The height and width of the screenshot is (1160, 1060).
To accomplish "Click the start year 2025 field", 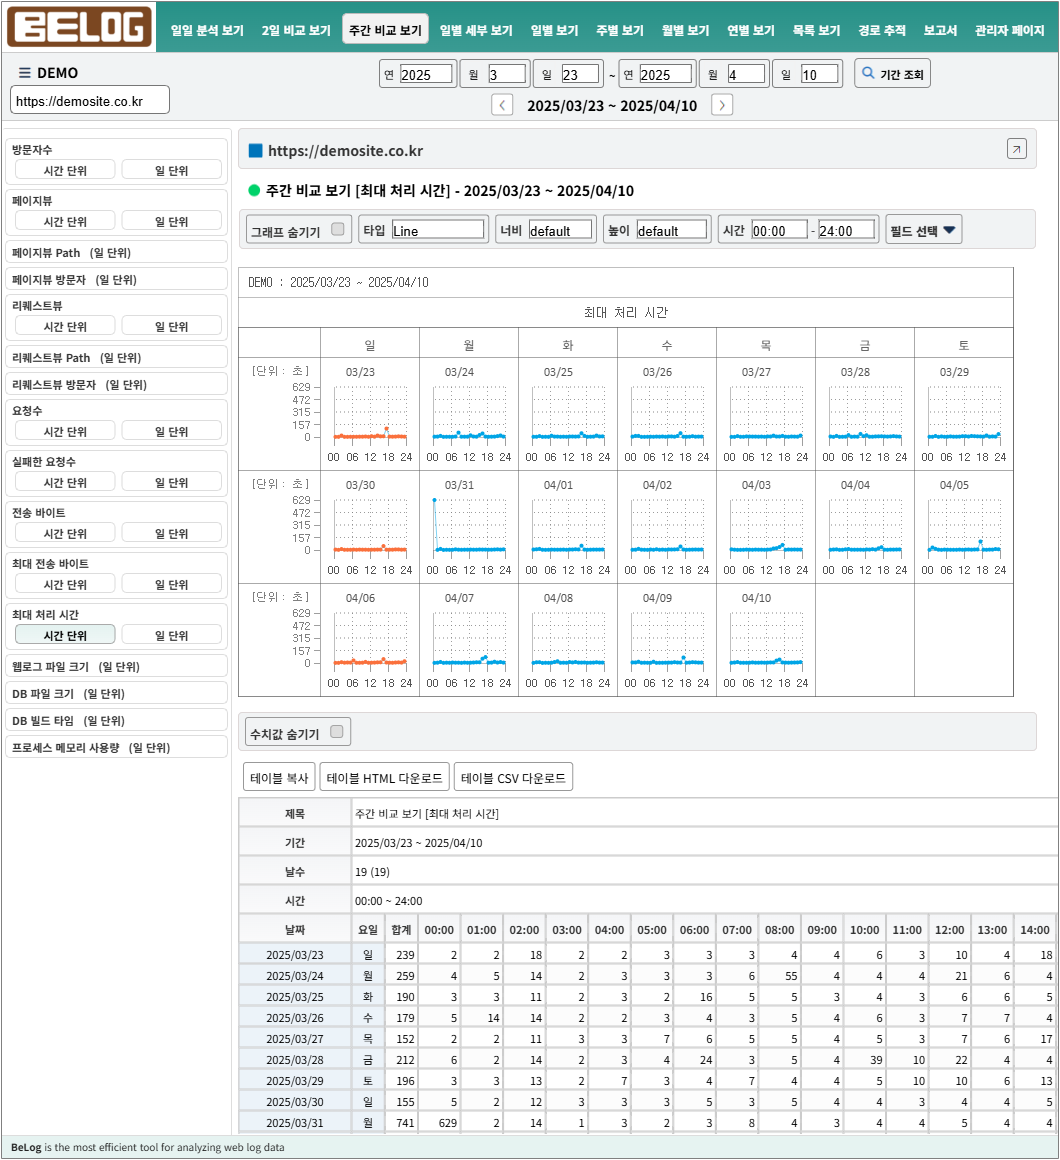I will (425, 74).
